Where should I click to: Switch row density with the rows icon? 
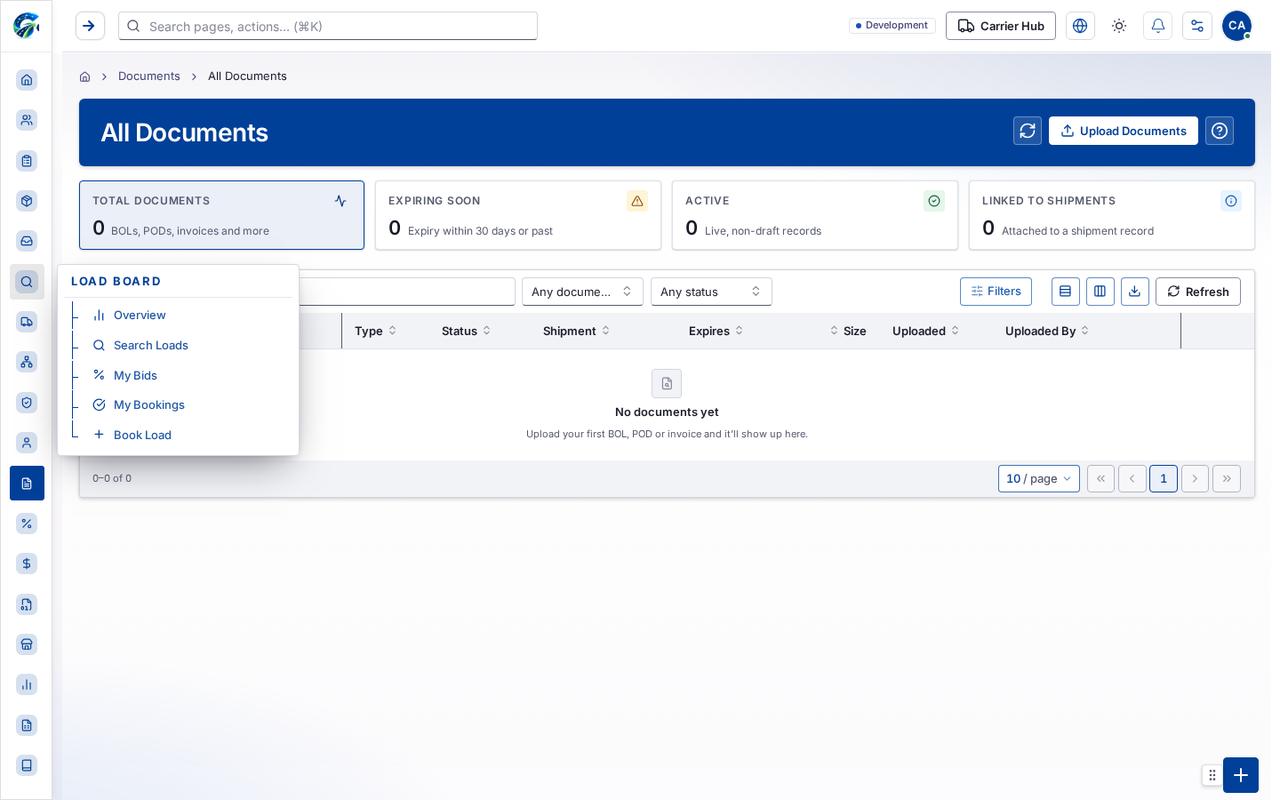(x=1065, y=291)
